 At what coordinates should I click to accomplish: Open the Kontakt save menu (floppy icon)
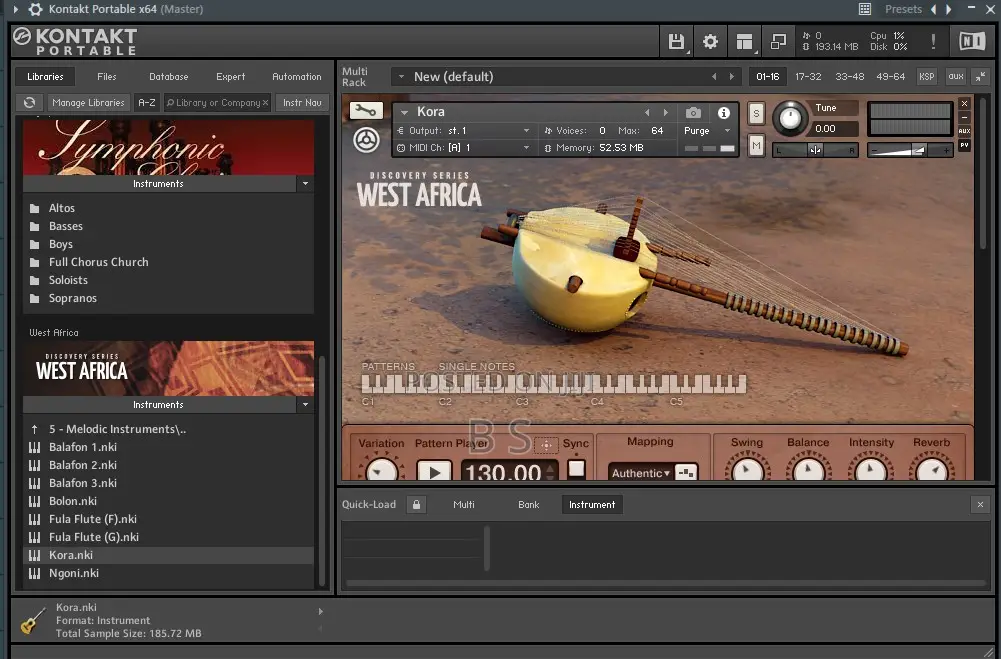click(676, 42)
